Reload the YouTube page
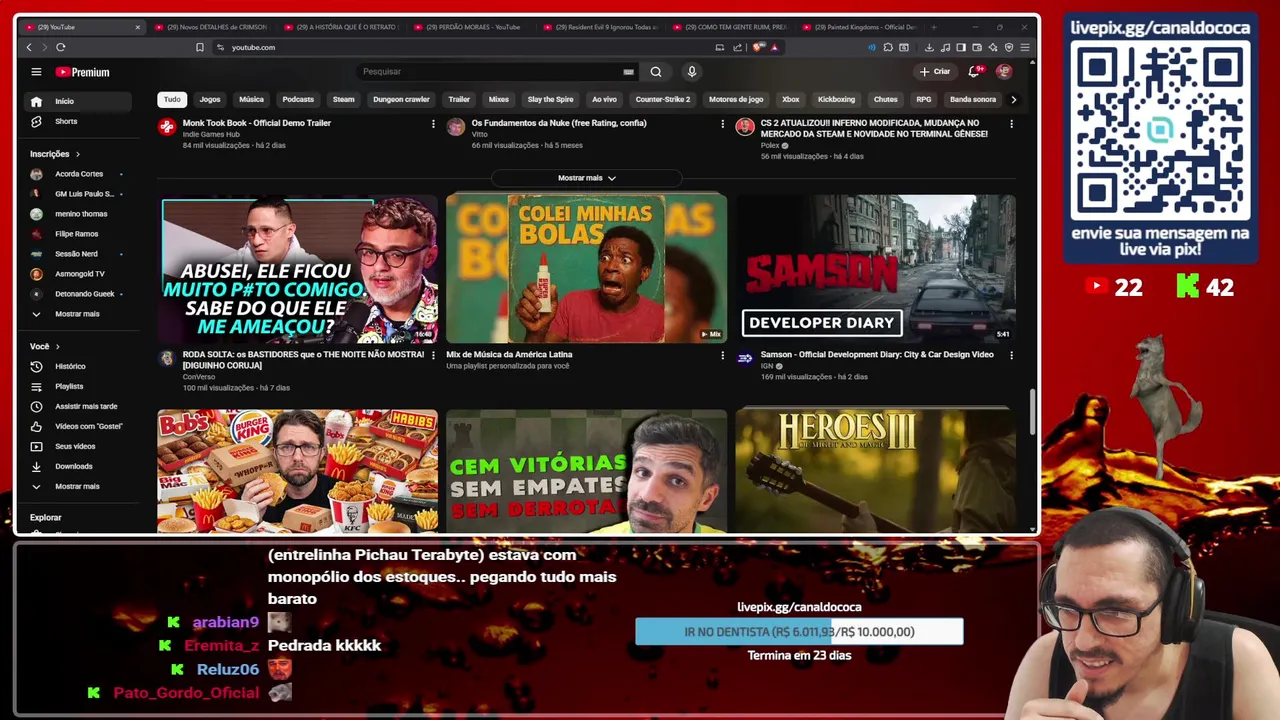 pos(61,47)
